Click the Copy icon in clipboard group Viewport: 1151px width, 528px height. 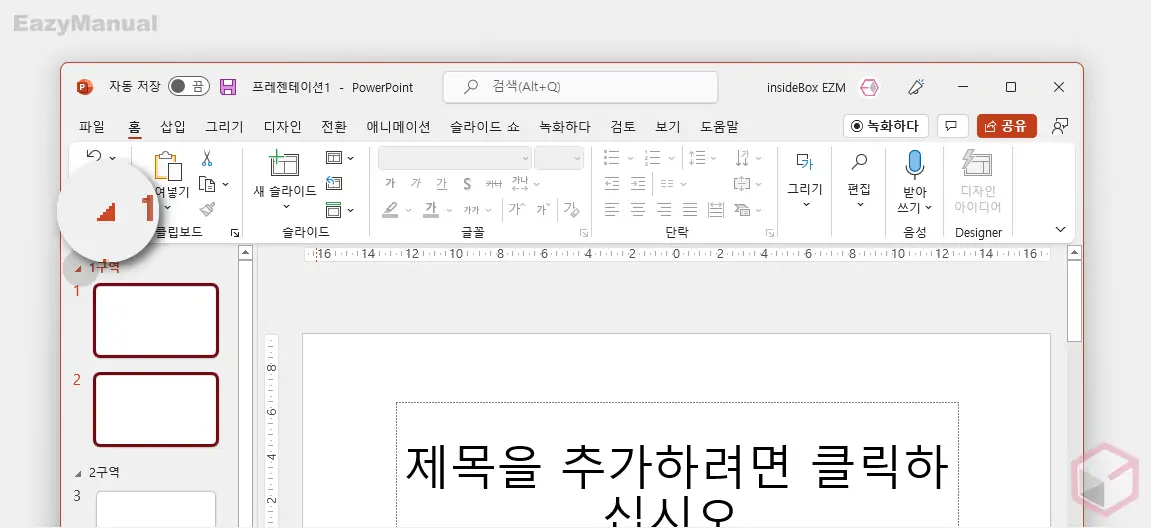[x=208, y=184]
